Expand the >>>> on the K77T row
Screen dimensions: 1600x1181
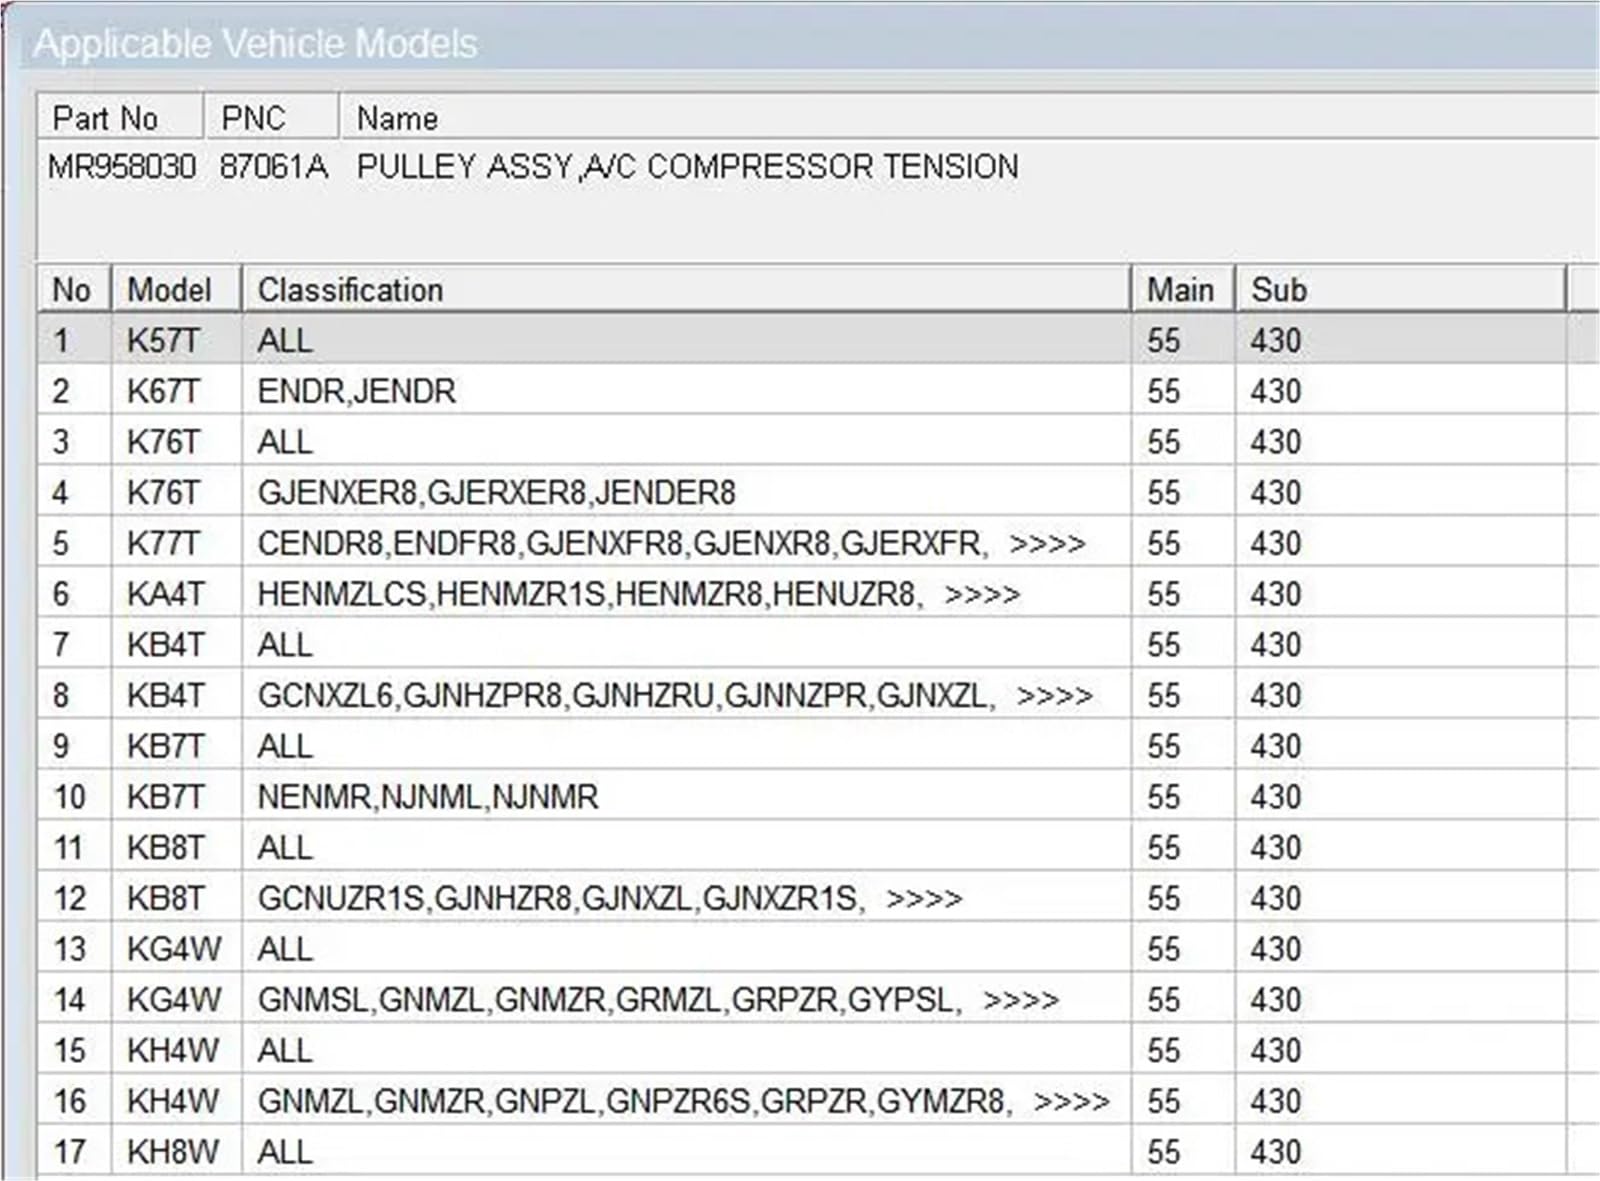pyautogui.click(x=1047, y=544)
